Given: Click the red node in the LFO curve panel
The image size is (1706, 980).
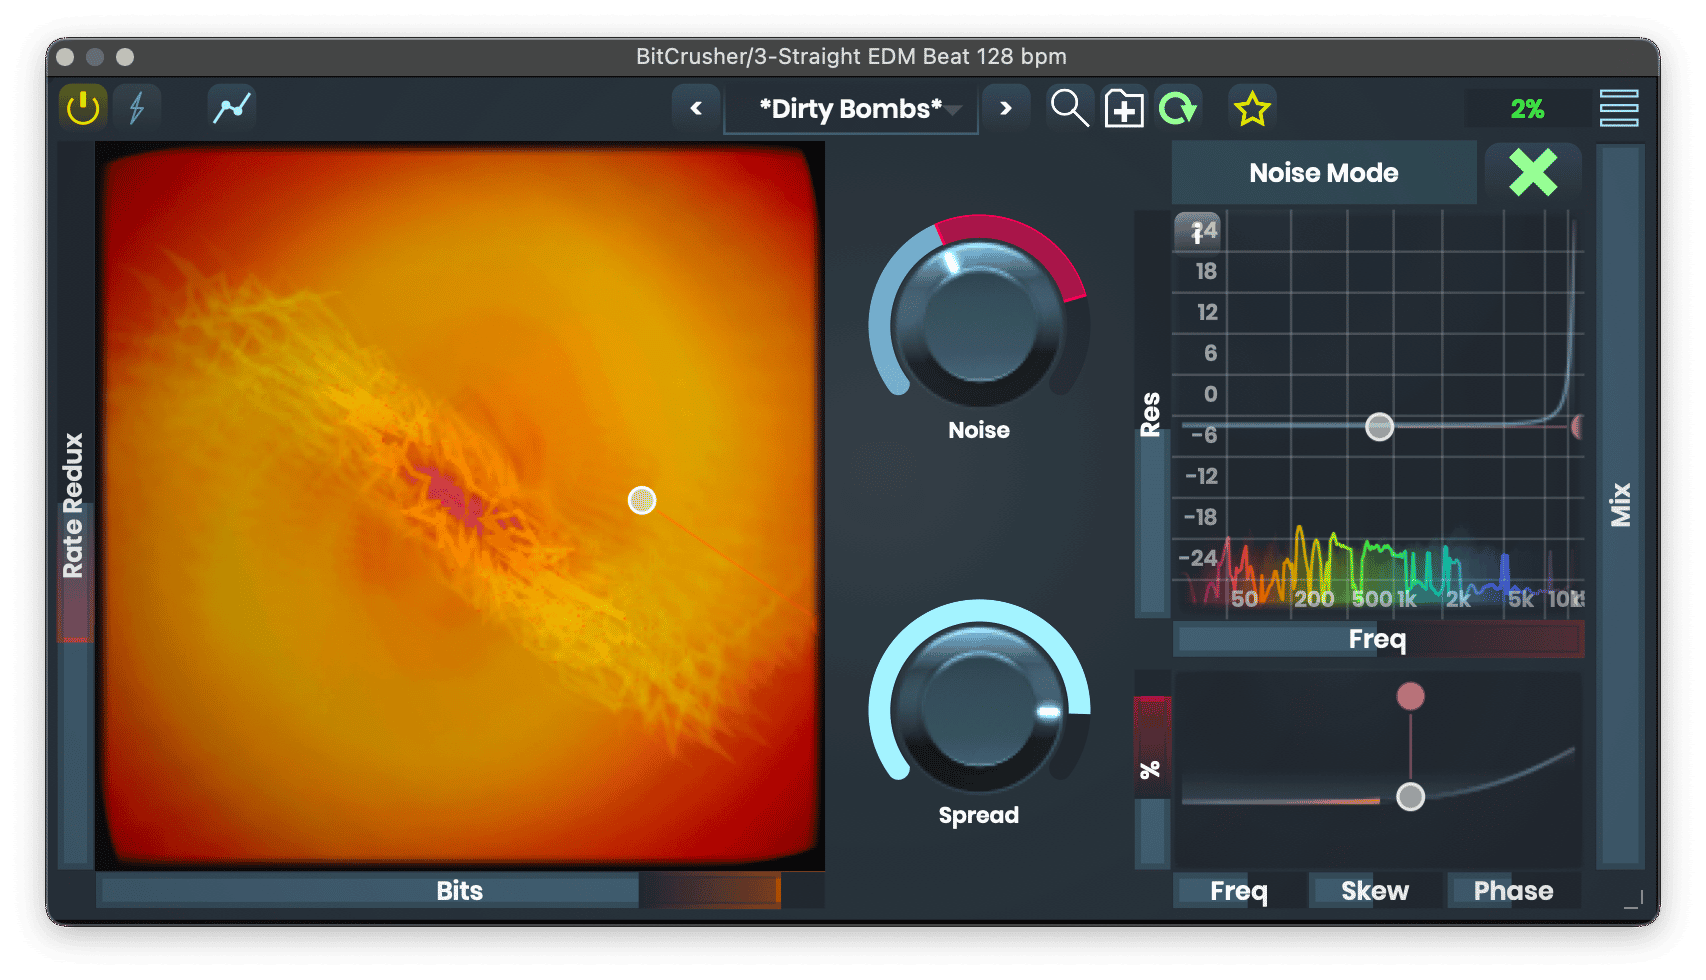Looking at the screenshot, I should (1410, 696).
